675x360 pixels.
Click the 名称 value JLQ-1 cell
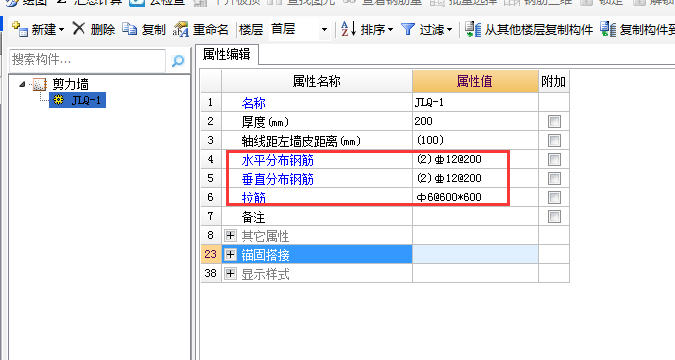pos(475,102)
